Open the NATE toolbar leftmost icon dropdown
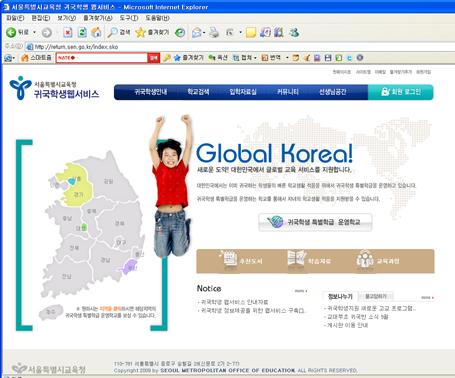The image size is (455, 378). [x=14, y=58]
